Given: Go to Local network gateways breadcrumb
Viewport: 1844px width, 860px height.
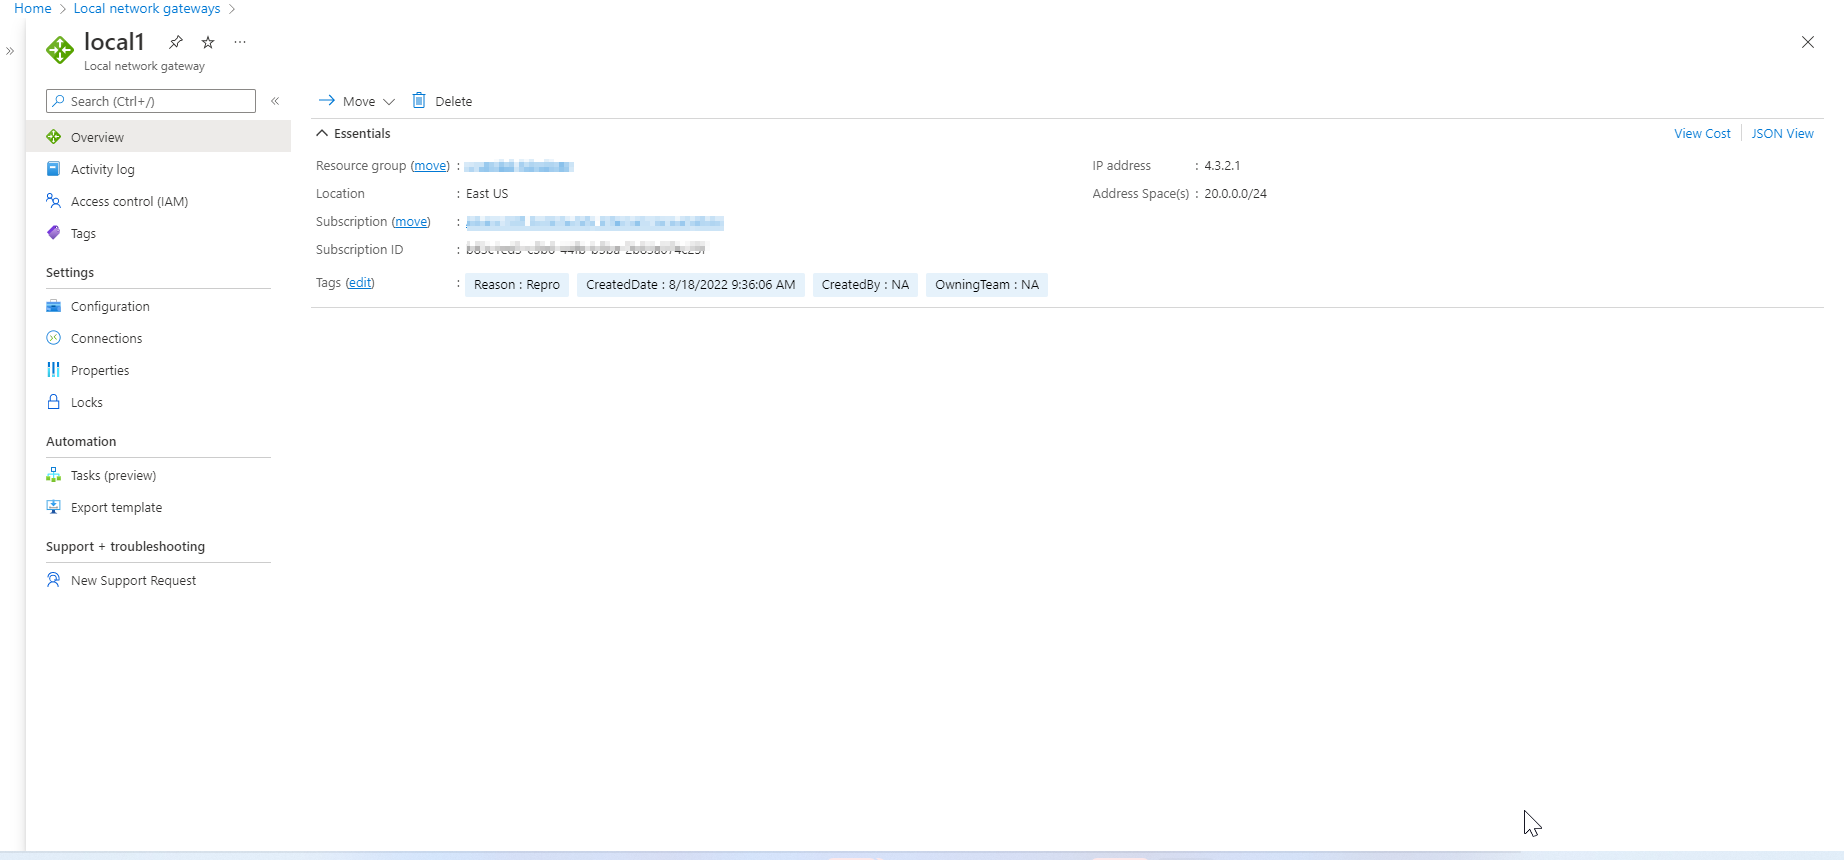Looking at the screenshot, I should (x=147, y=8).
